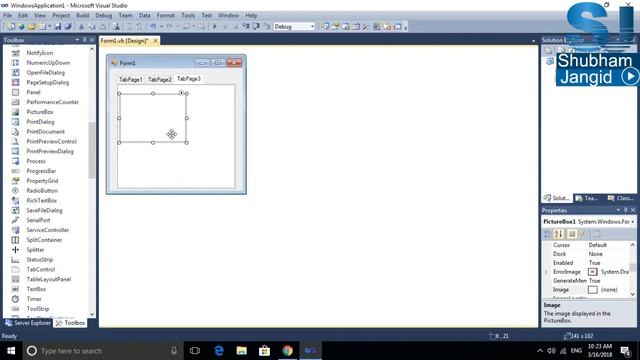The width and height of the screenshot is (640, 360).
Task: Select the Image property value (none)
Action: click(x=609, y=290)
